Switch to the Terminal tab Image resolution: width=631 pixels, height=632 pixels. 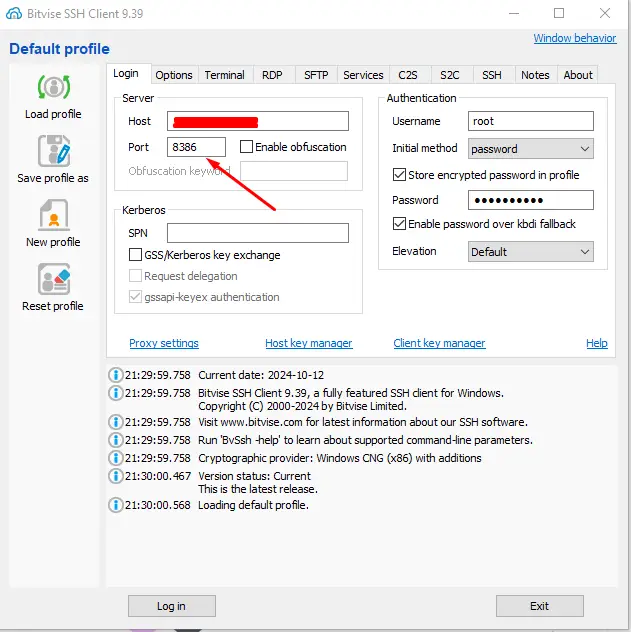224,75
